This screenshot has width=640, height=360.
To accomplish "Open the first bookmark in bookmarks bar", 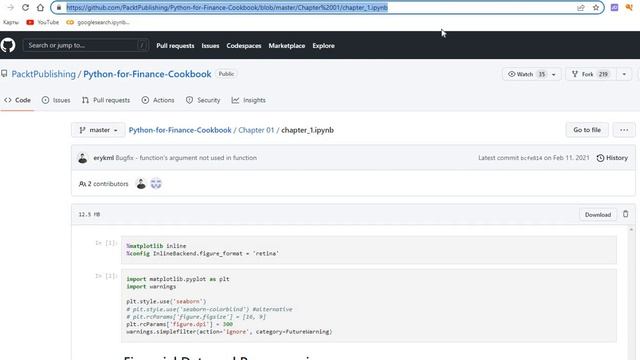I will [x=11, y=22].
